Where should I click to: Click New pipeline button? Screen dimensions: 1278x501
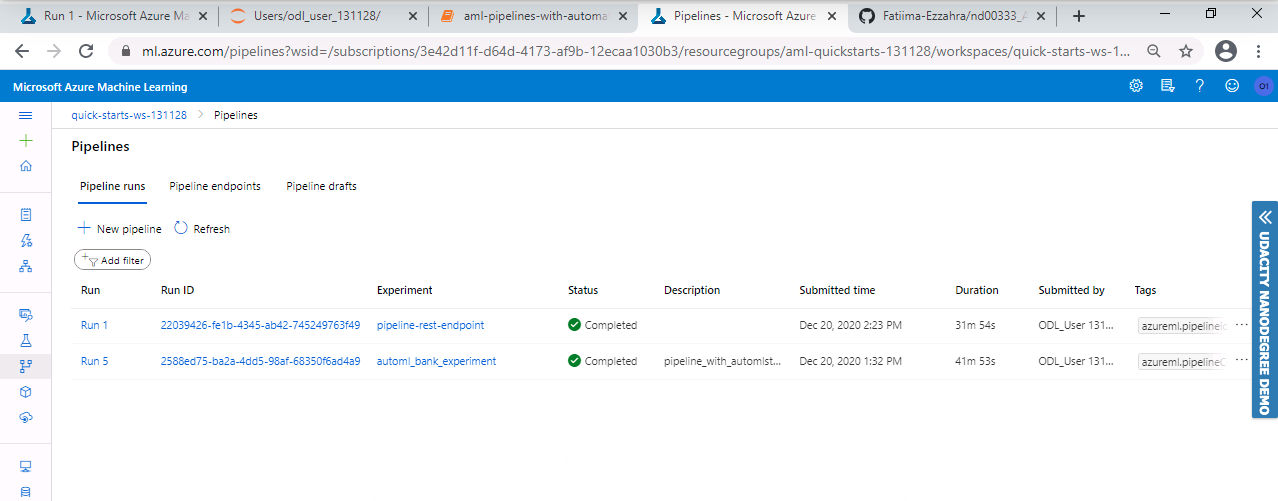click(x=119, y=229)
